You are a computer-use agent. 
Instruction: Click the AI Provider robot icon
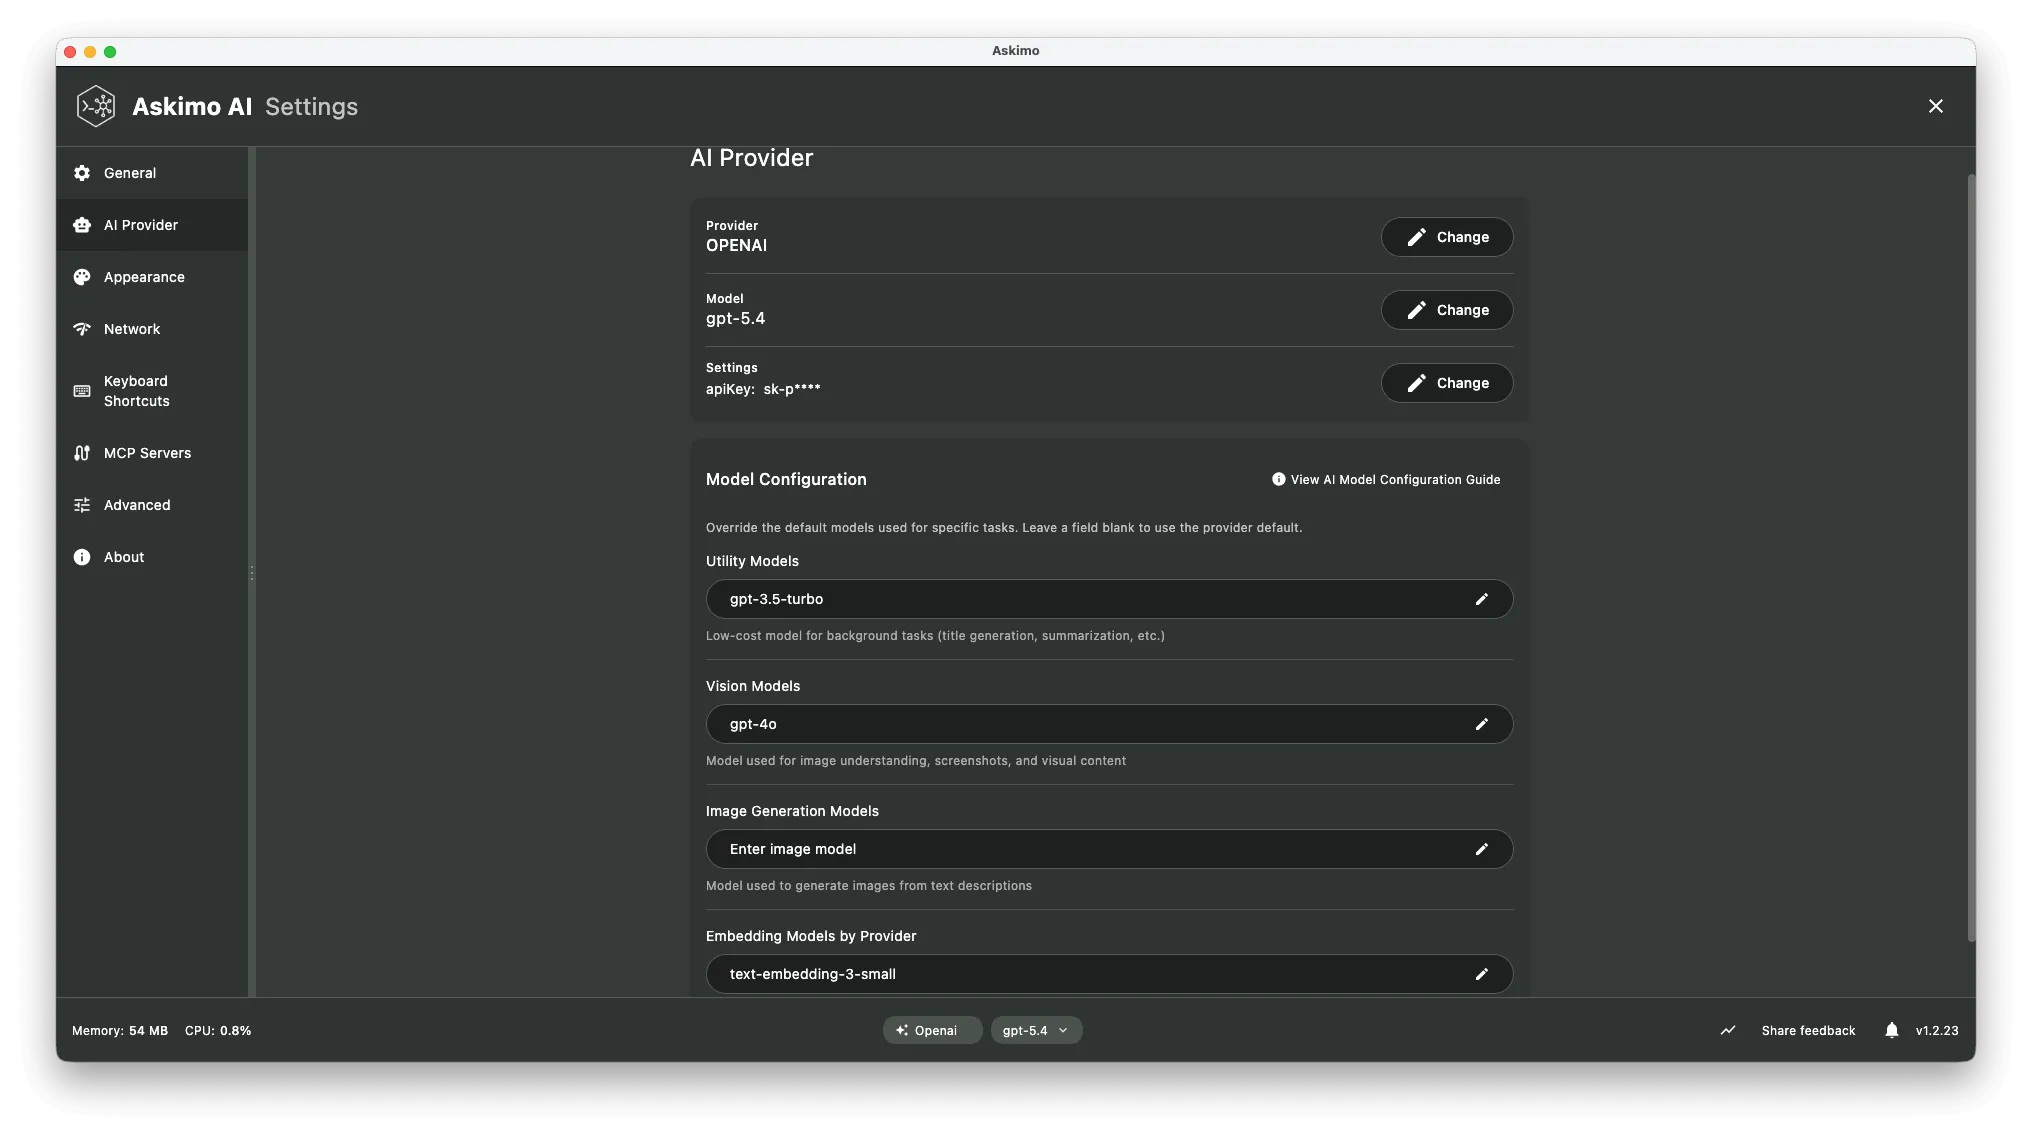coord(82,225)
